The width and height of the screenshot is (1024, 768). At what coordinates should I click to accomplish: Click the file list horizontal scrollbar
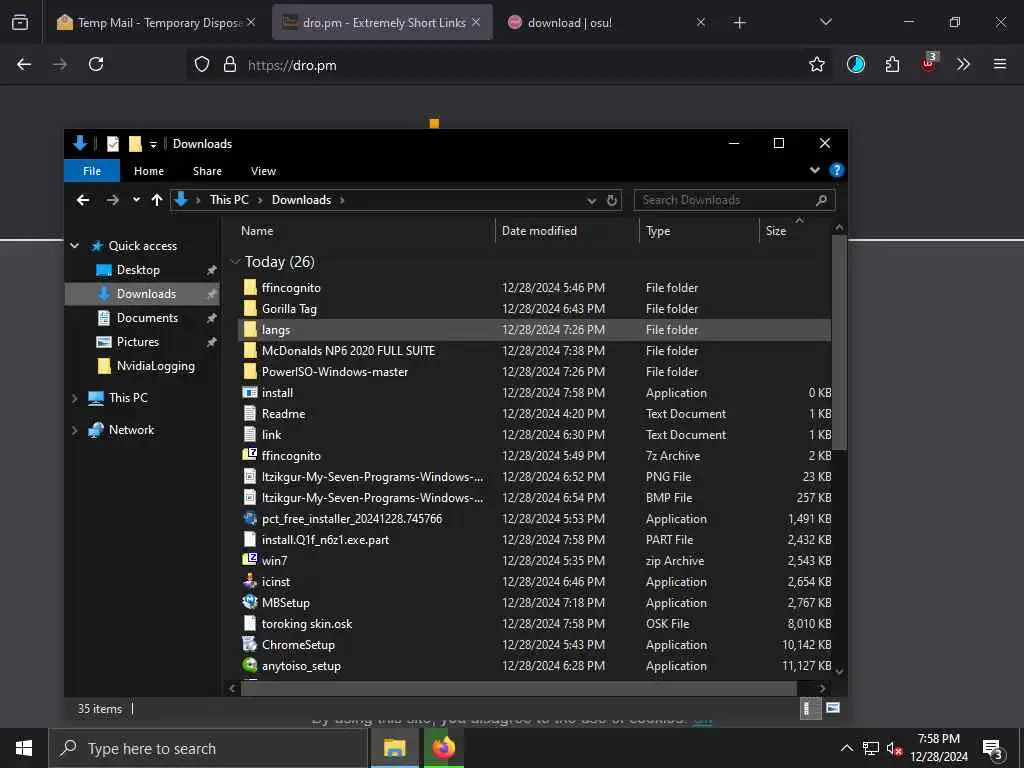click(519, 688)
